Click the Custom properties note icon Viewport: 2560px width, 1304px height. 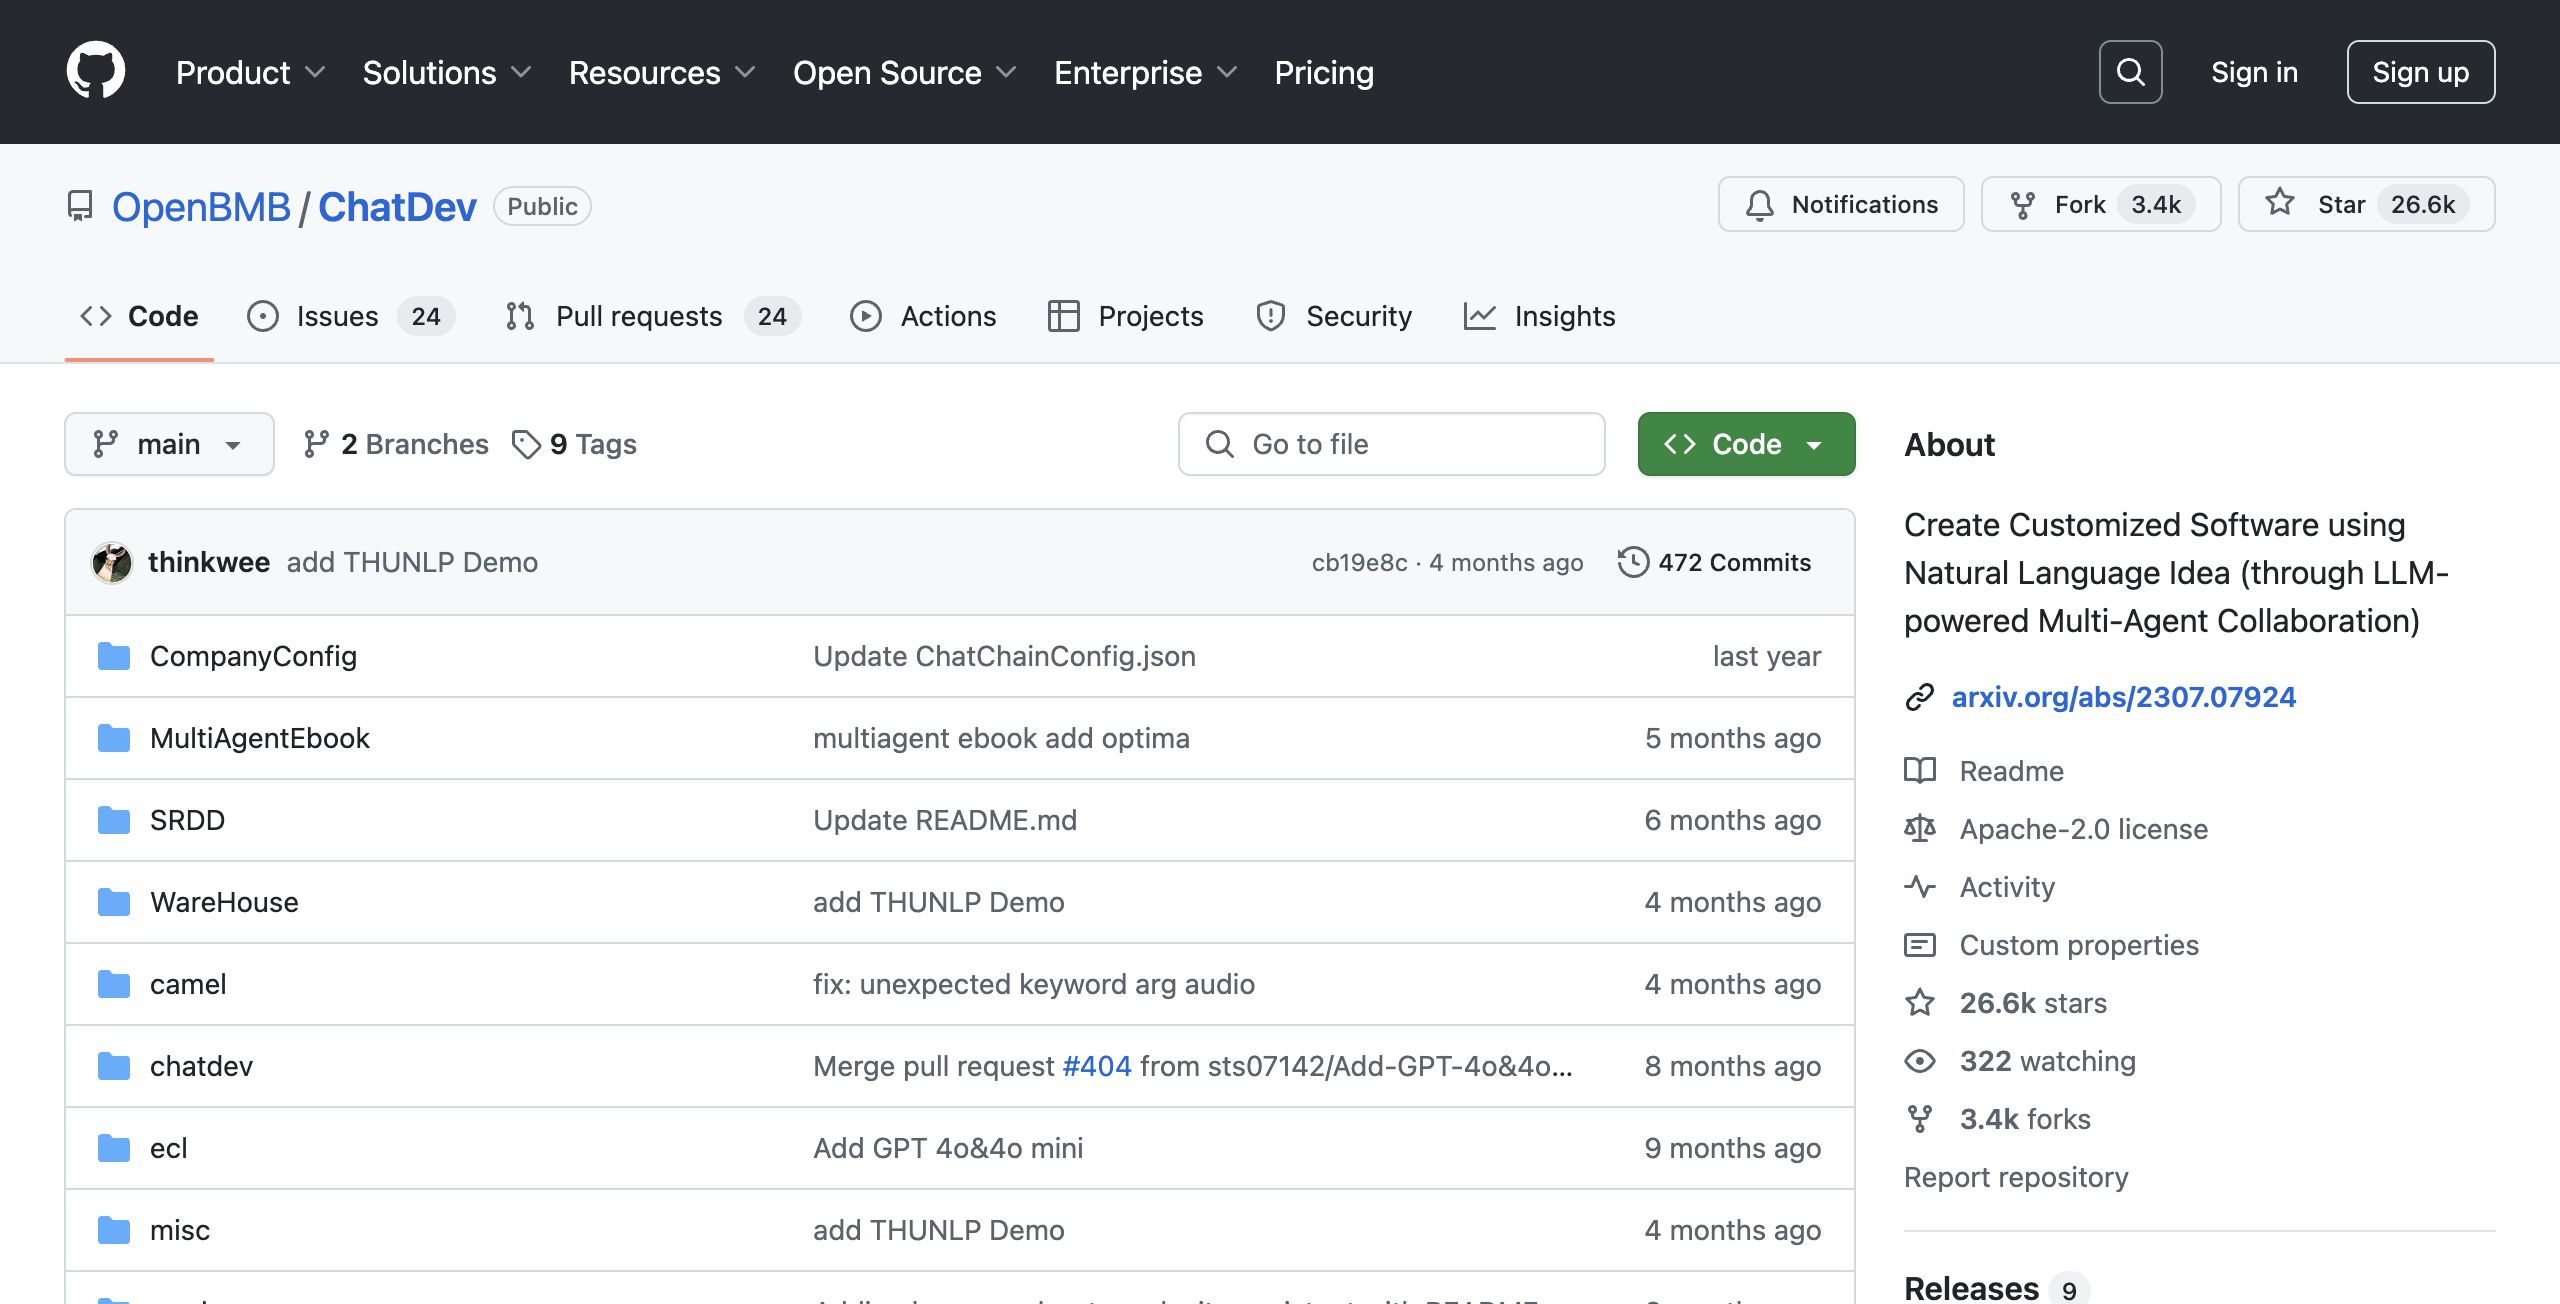coord(1919,945)
